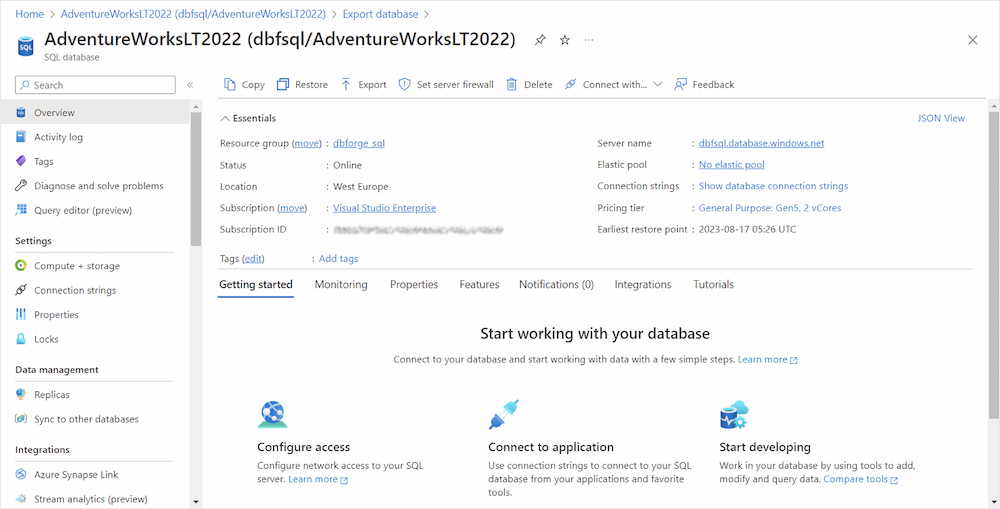Viewport: 1000px width, 509px height.
Task: Open General Purpose: Gen5, 2 vCores pricing link
Action: [770, 208]
